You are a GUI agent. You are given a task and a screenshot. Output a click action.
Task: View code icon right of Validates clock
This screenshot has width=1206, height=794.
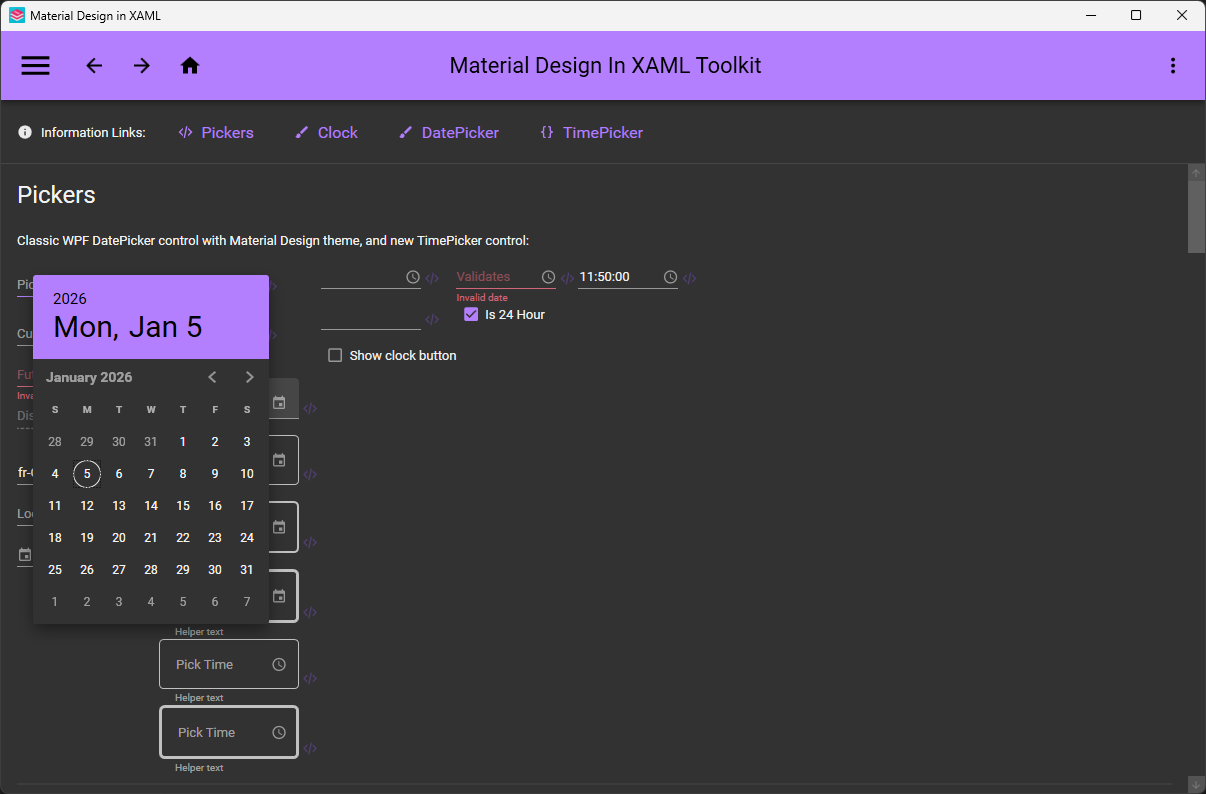[x=567, y=278]
